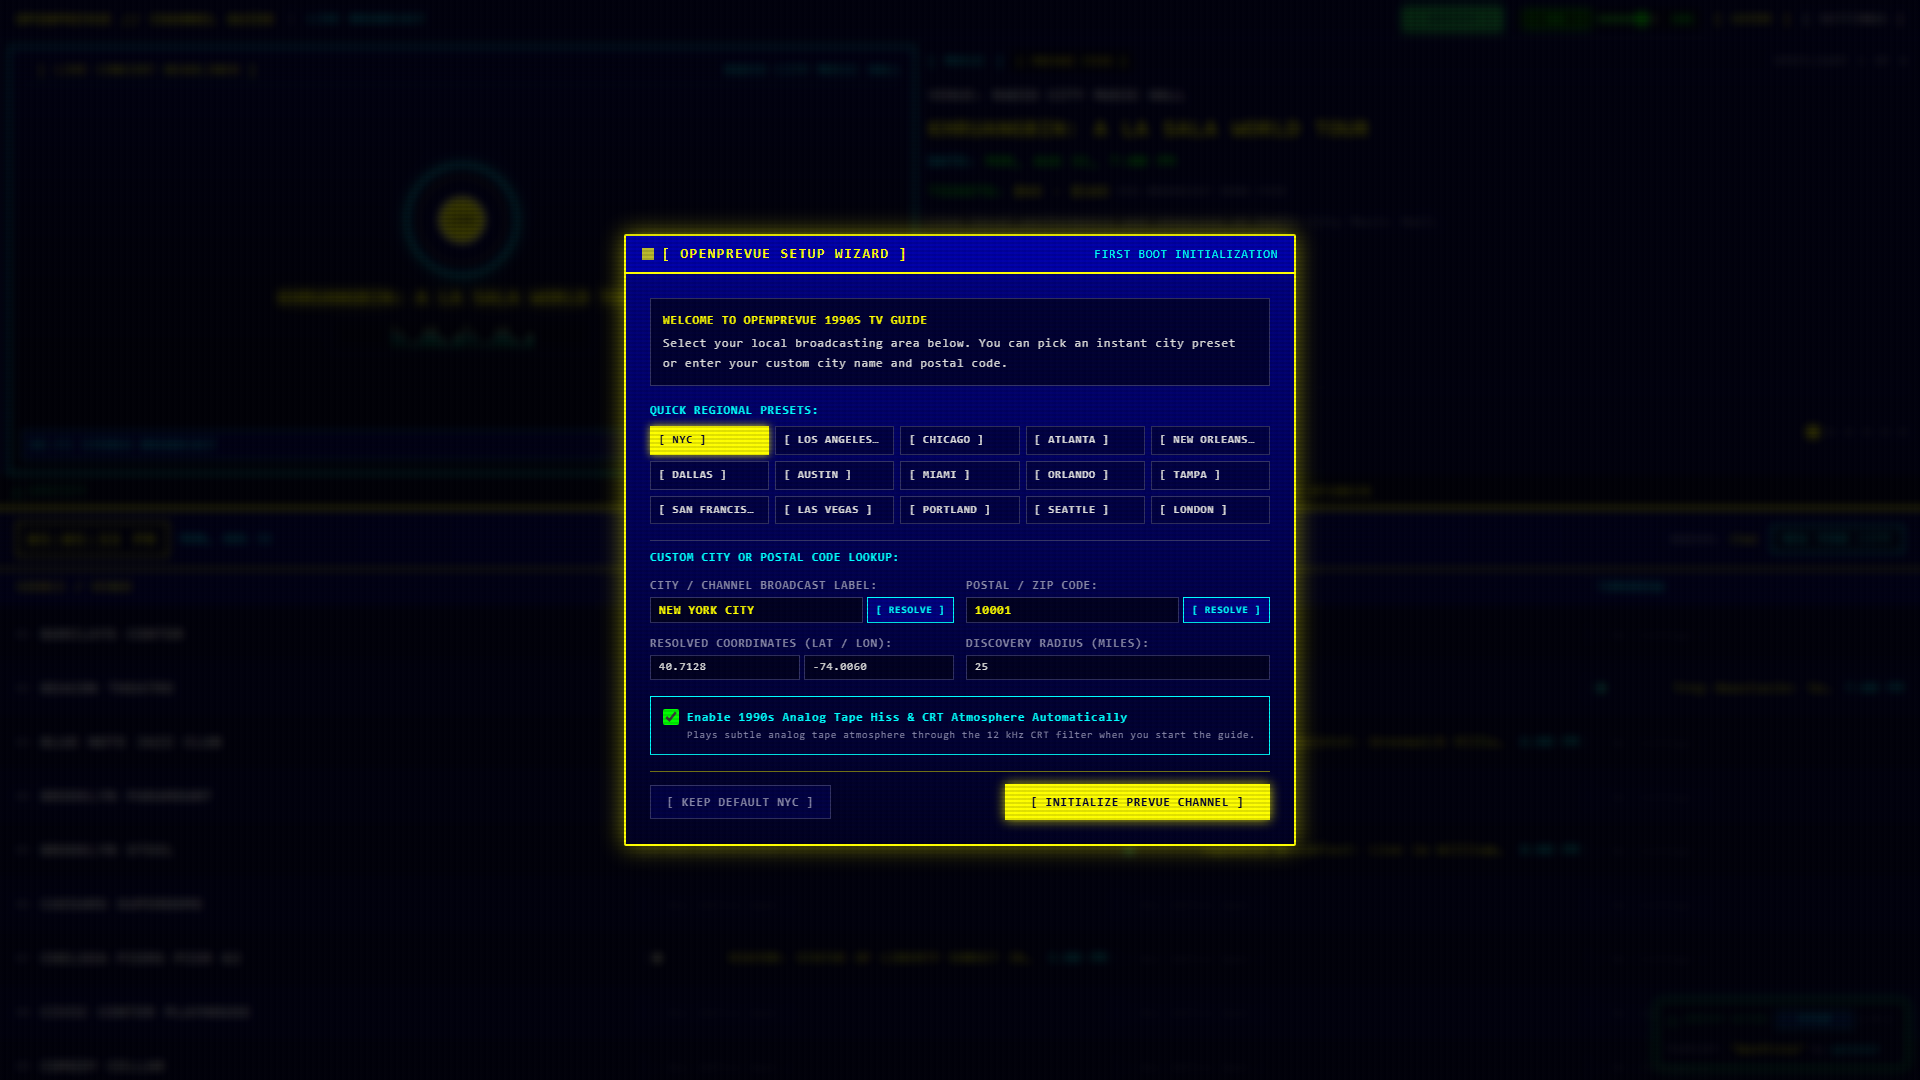Choose the Seattle preset
This screenshot has height=1080, width=1920.
pyautogui.click(x=1085, y=510)
